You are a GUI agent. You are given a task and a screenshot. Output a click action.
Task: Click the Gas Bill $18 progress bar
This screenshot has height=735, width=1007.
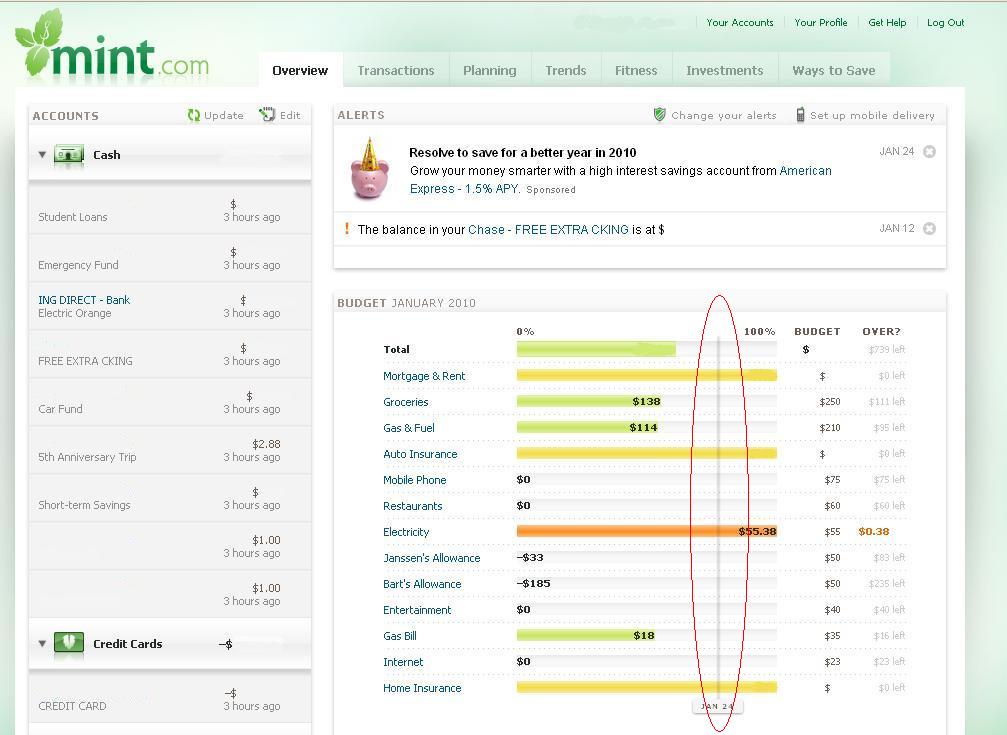point(587,635)
